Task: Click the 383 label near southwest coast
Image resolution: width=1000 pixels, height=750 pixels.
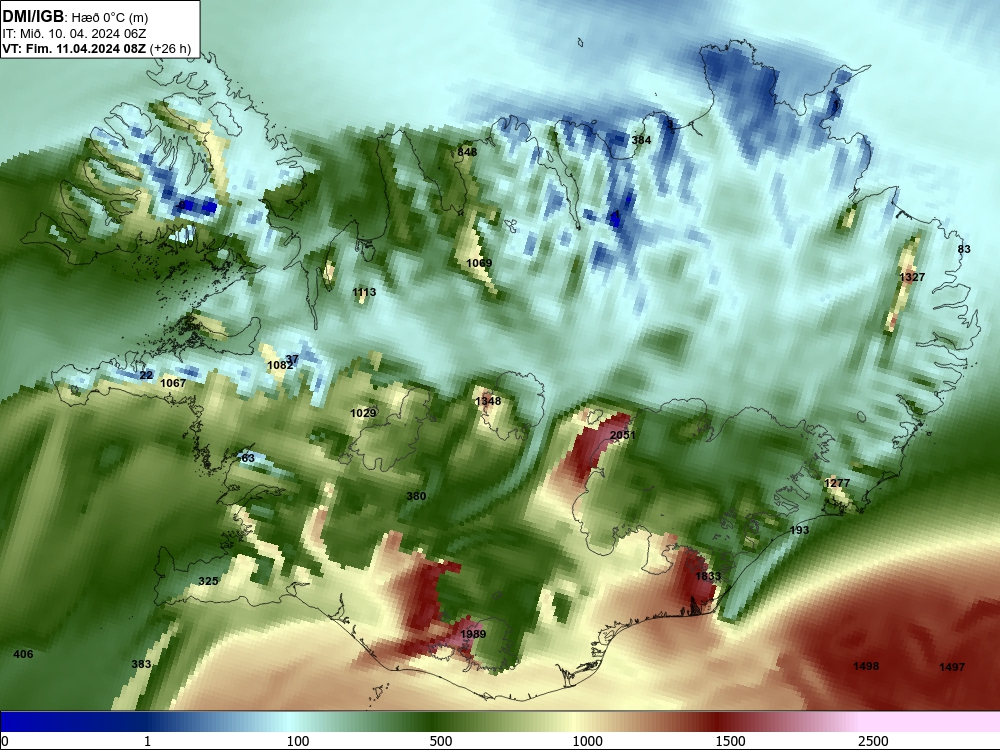Action: [x=141, y=664]
